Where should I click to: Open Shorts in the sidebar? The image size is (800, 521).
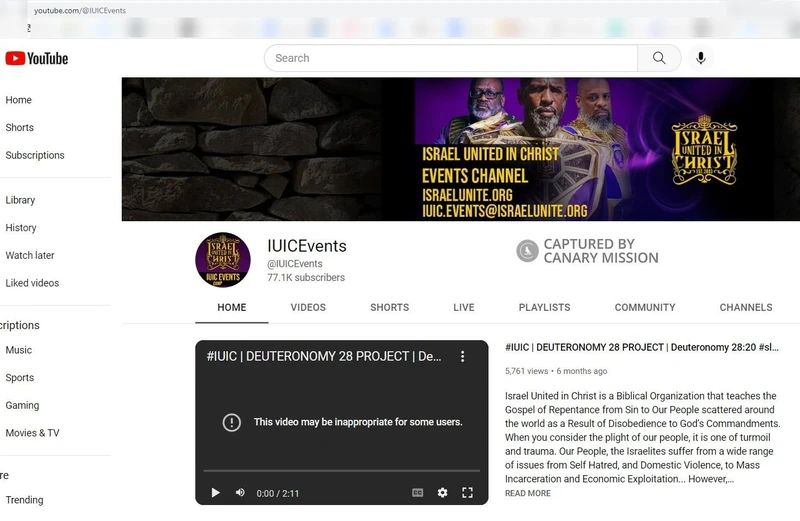[19, 128]
